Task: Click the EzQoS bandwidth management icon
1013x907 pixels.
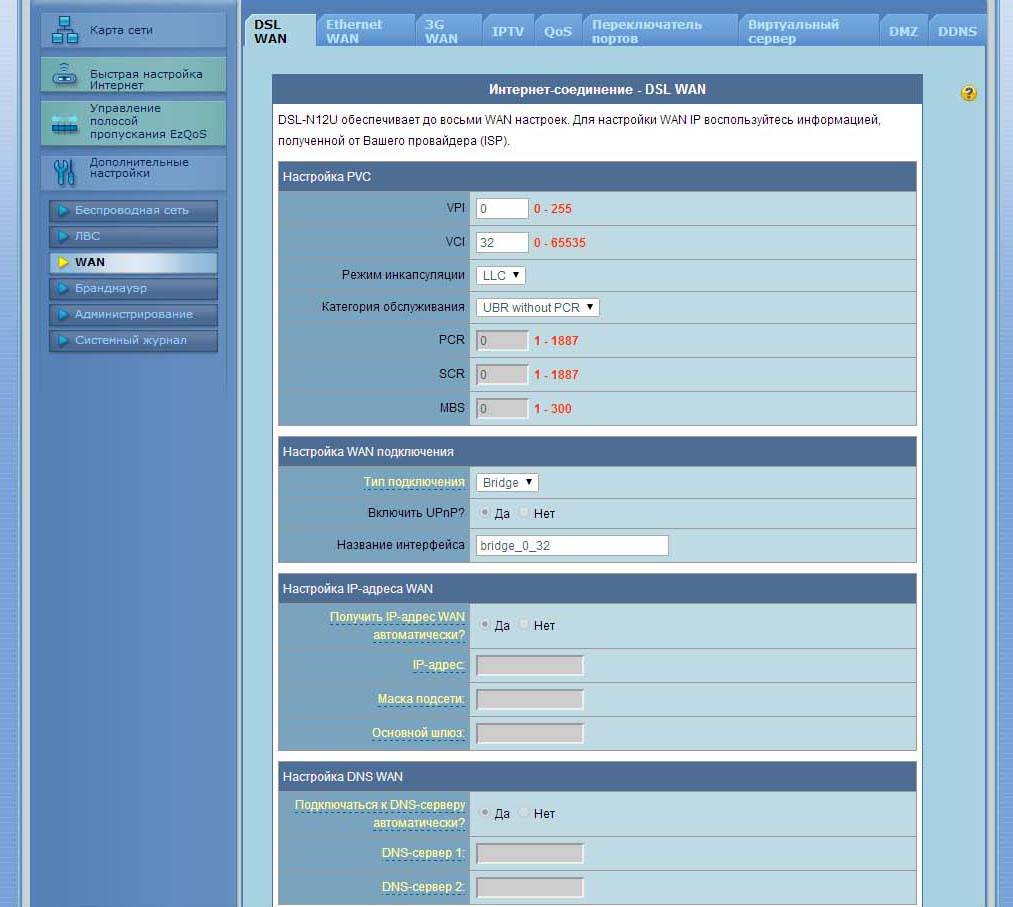Action: pyautogui.click(x=65, y=123)
